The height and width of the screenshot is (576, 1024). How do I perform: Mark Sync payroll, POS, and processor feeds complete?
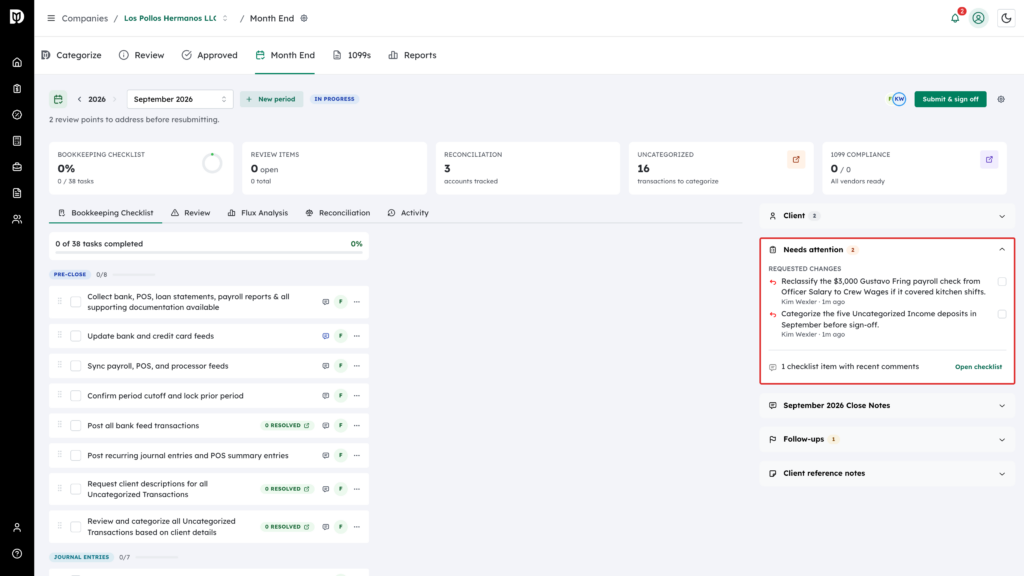(76, 366)
